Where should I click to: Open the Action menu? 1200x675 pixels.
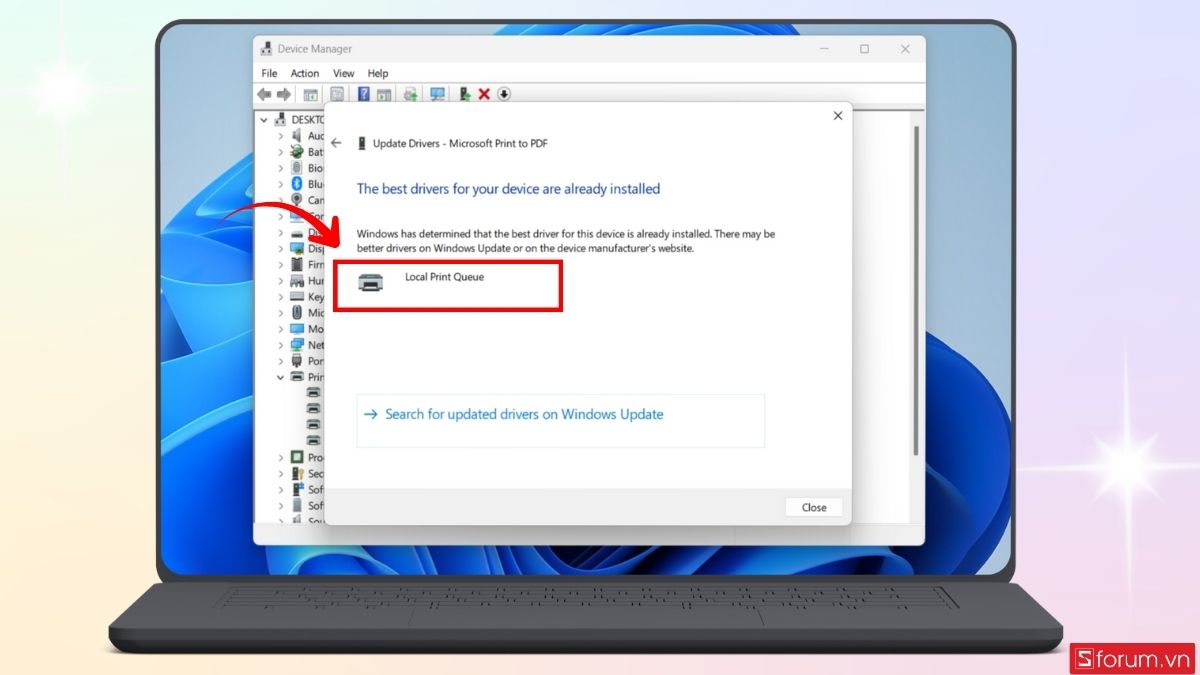tap(304, 73)
